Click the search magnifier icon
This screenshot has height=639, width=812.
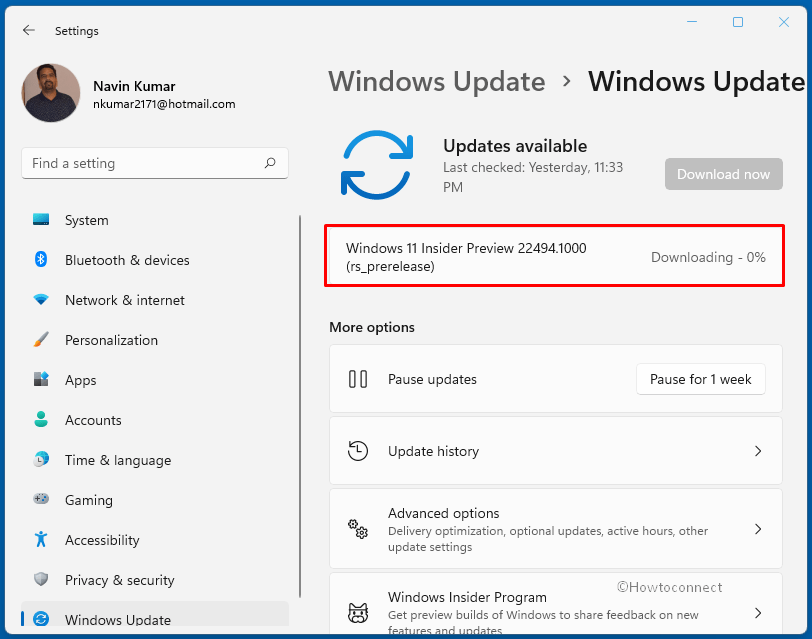point(270,163)
